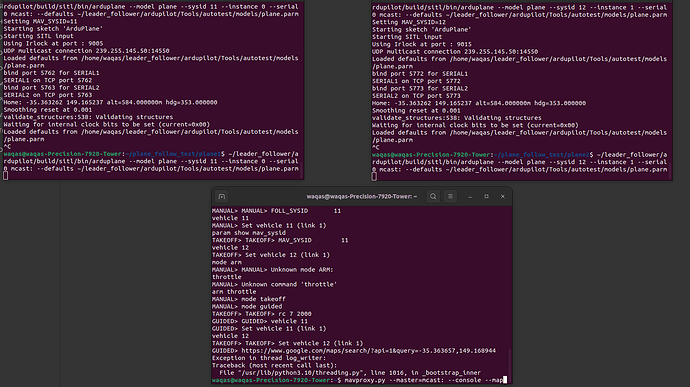Click 'bind port 5773 for SERIAL2' line
This screenshot has height=387, width=690.
[x=420, y=88]
